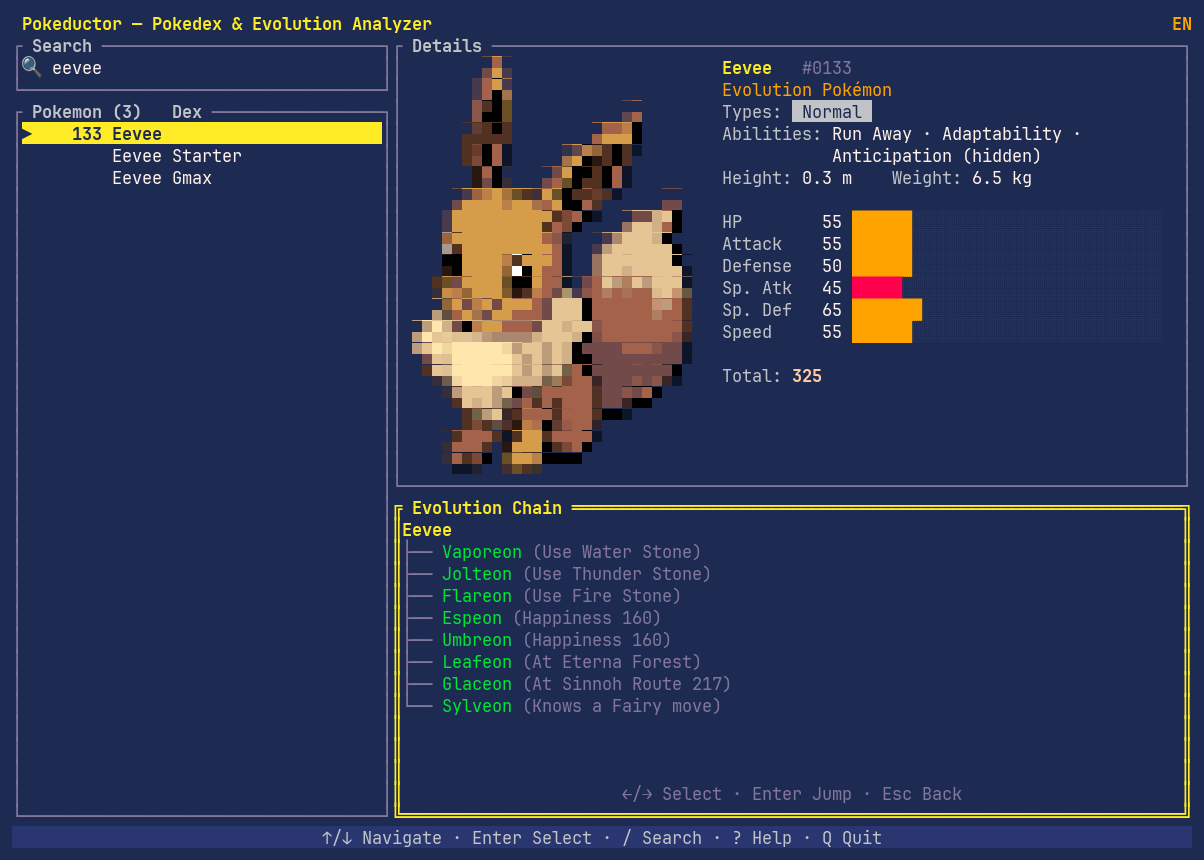The height and width of the screenshot is (860, 1204).
Task: Click the Q Quit footer hint
Action: 852,838
